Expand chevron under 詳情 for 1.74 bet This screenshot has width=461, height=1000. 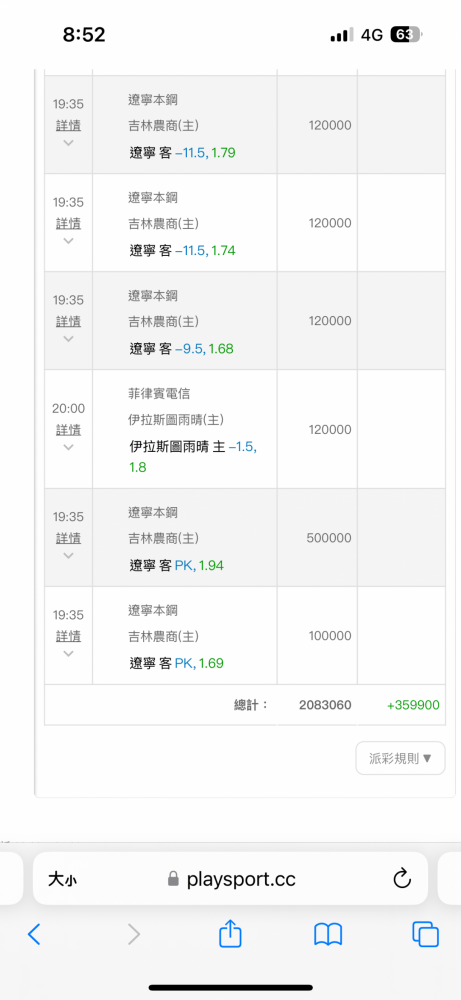click(68, 240)
